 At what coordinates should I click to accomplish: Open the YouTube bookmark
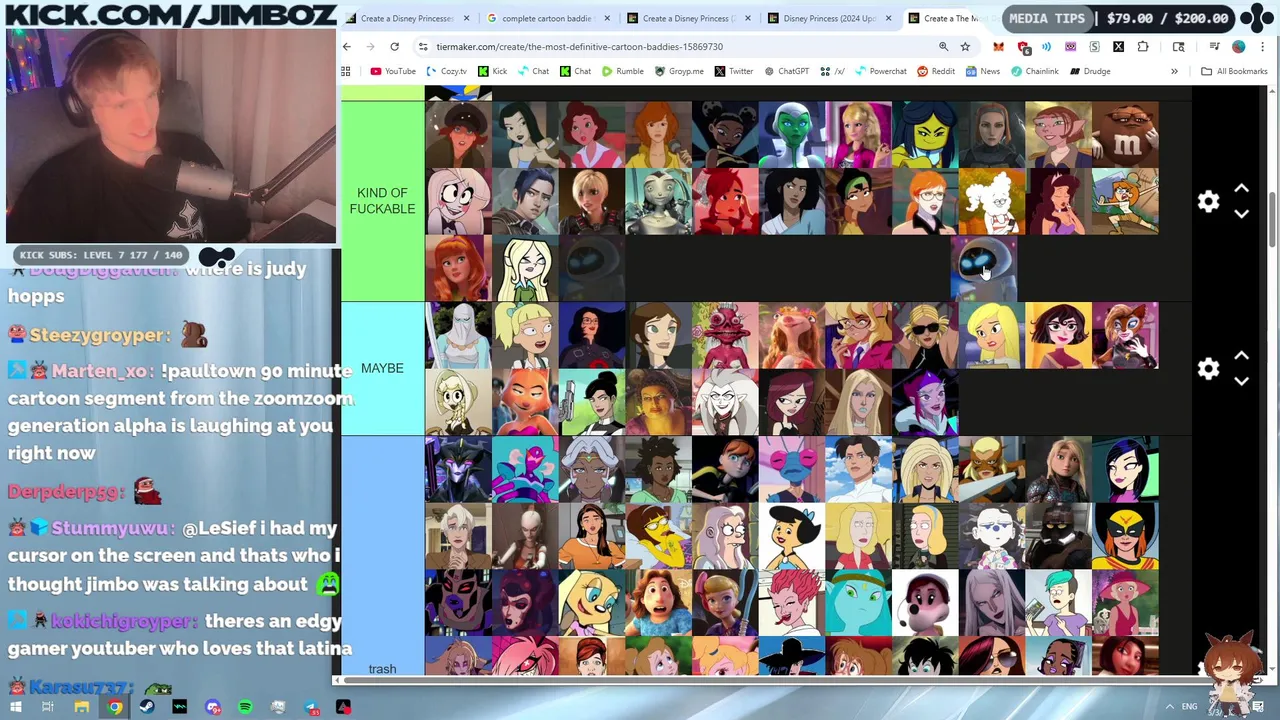click(x=393, y=71)
